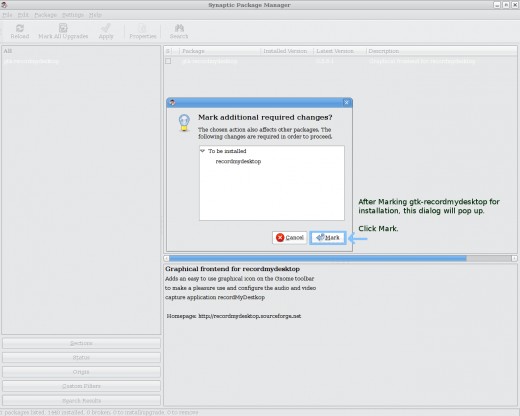Screen dimensions: 520x416
Task: Toggle gtk-recordmydesktop status checkbox
Action: tap(168, 61)
